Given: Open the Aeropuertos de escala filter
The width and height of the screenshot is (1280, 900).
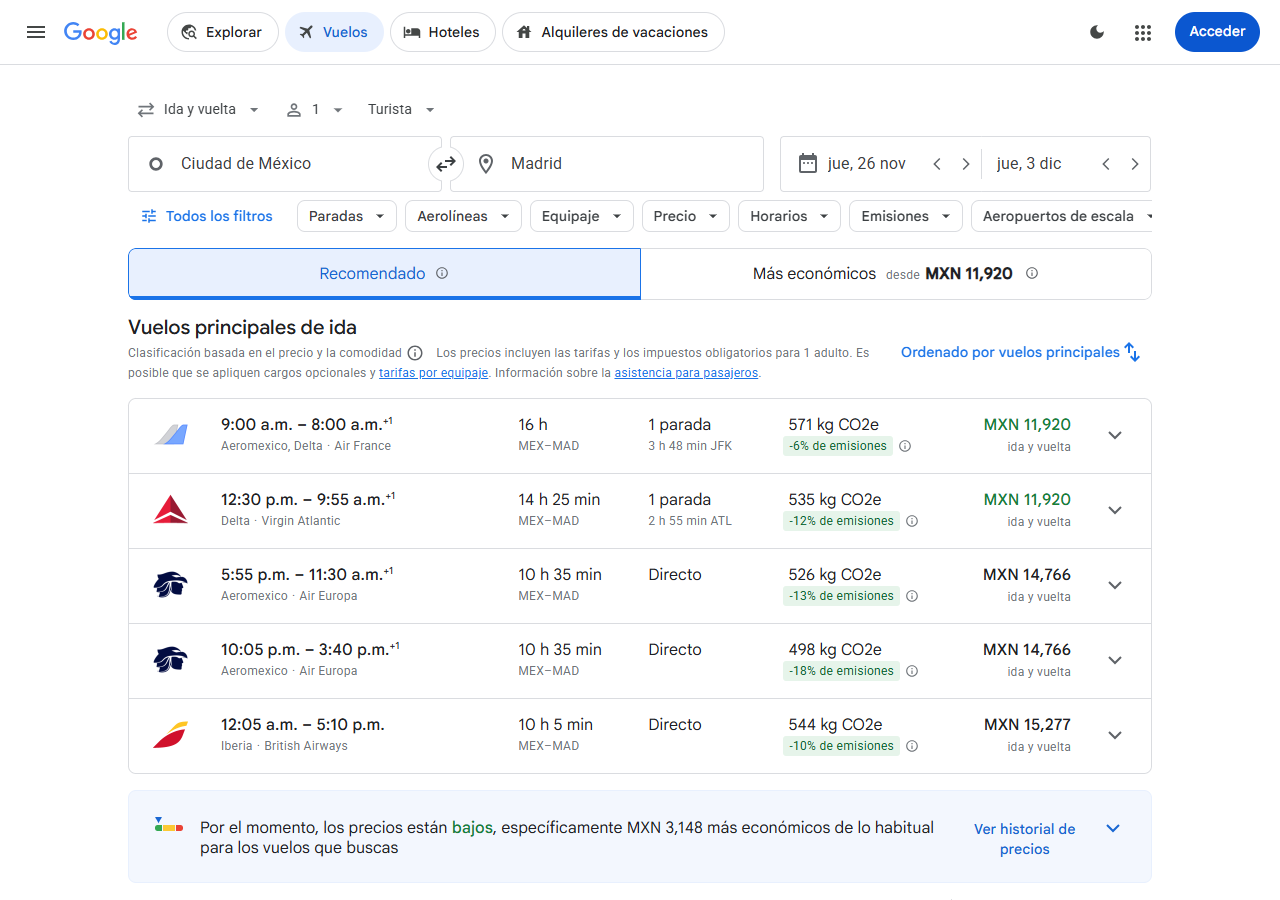Looking at the screenshot, I should click(1061, 216).
